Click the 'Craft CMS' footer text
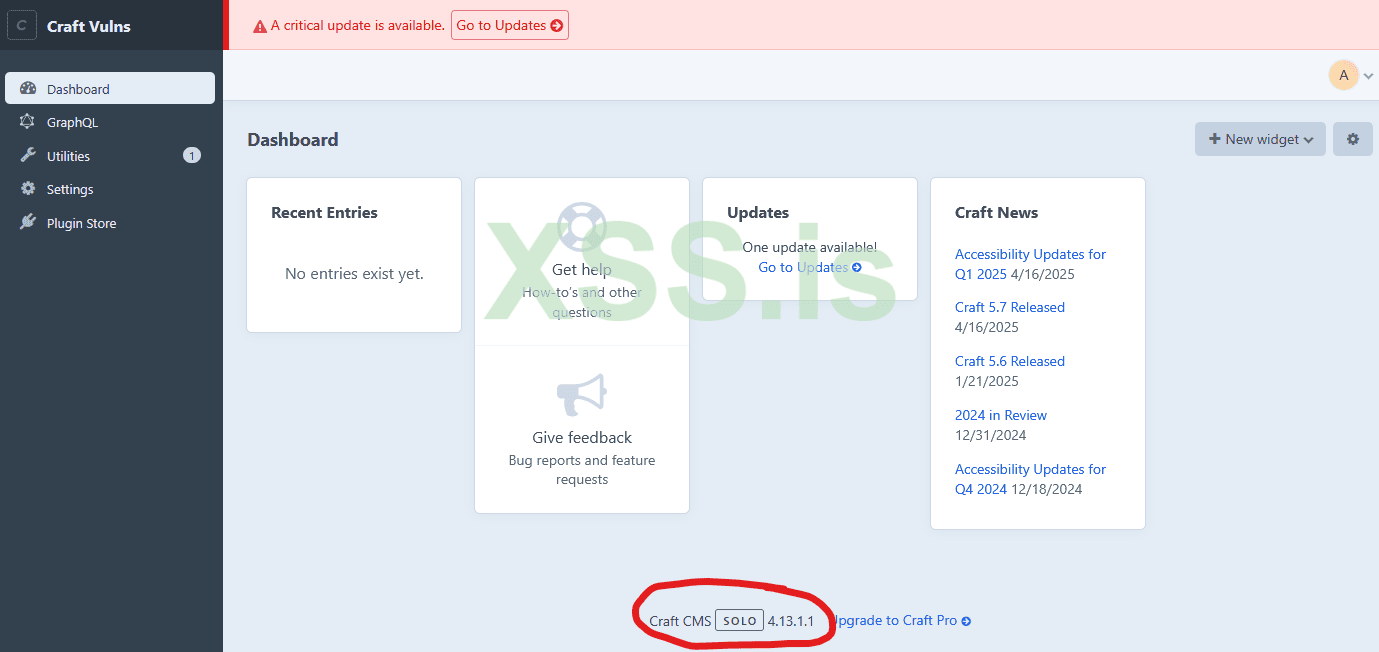 680,621
